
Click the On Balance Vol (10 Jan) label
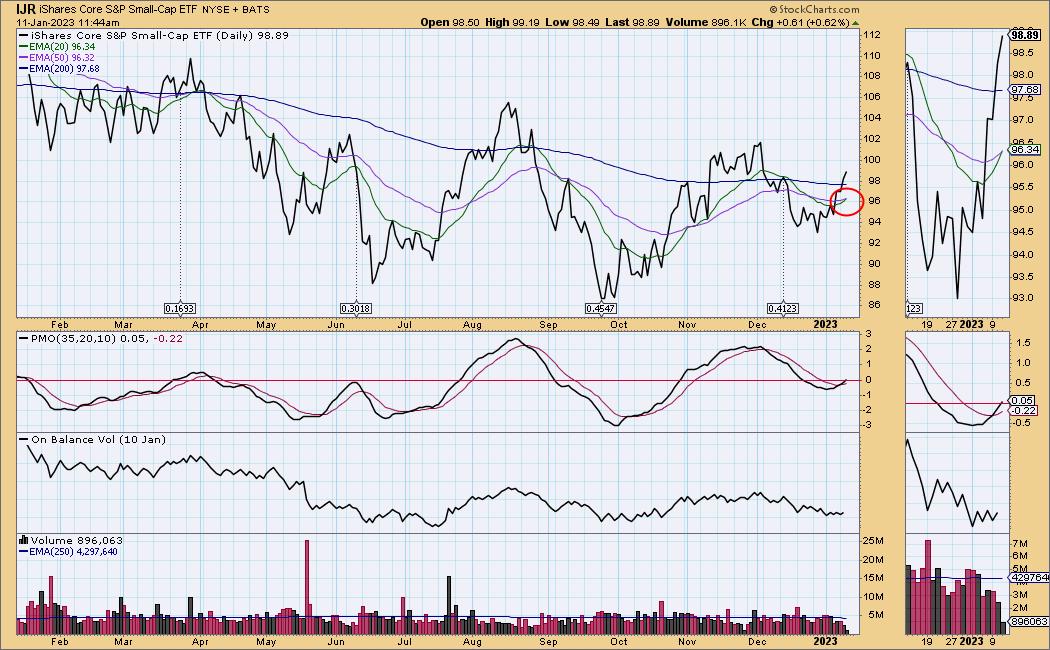point(93,440)
